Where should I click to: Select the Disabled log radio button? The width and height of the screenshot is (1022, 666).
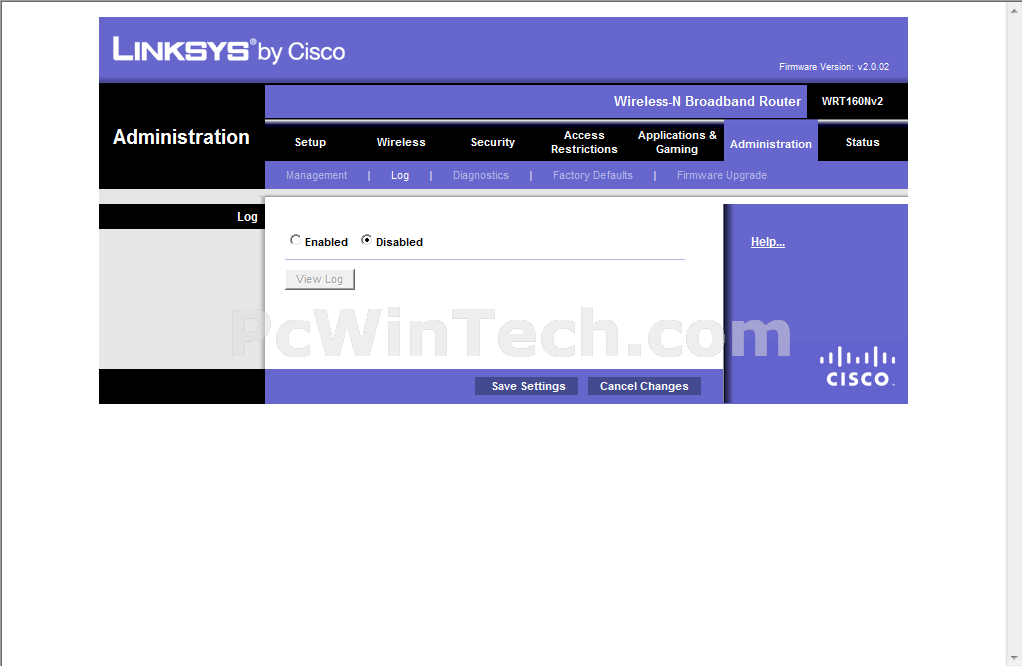point(367,241)
